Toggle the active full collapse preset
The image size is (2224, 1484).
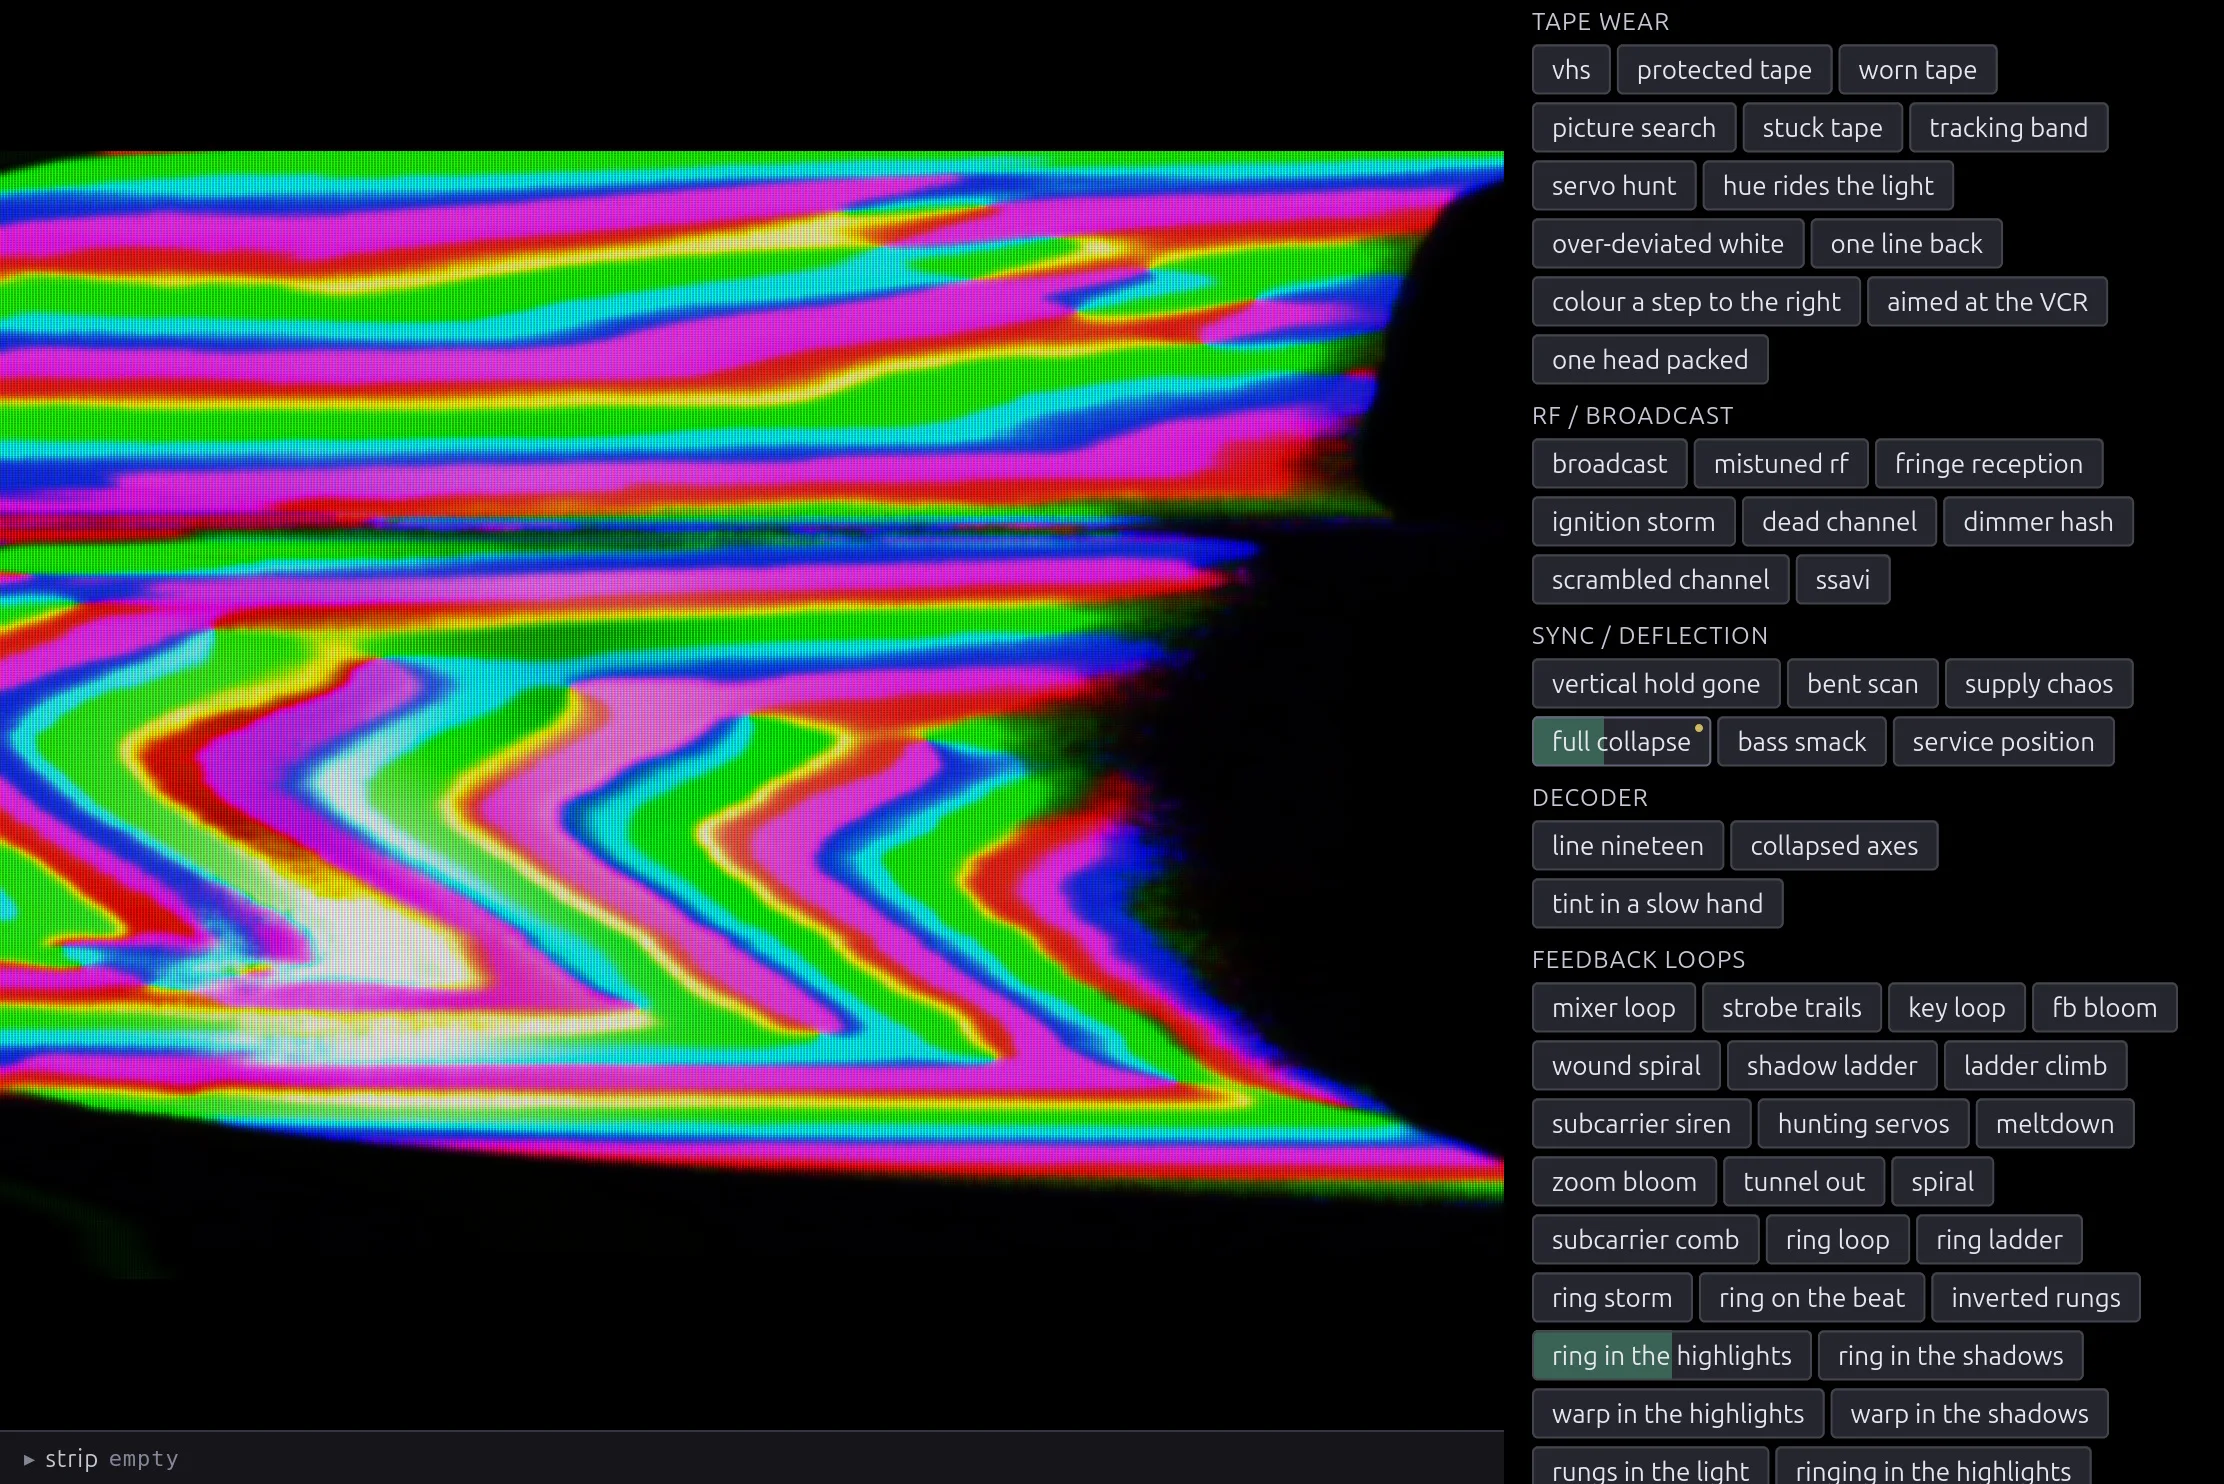coord(1621,742)
